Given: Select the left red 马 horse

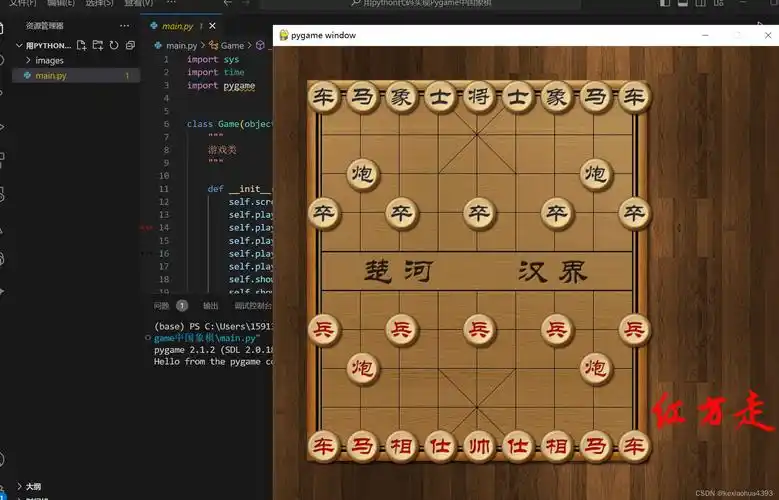Looking at the screenshot, I should 362,446.
